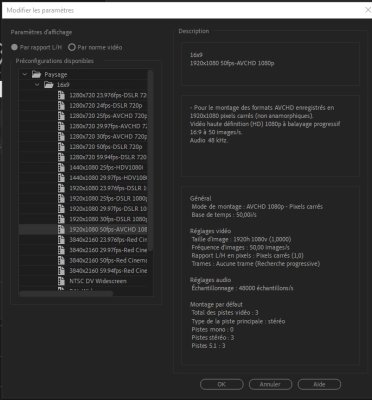The height and width of the screenshot is (400, 372).
Task: Click the preset icon for 1280x720 50fps-DSLR 720p
Action: (x=61, y=147)
